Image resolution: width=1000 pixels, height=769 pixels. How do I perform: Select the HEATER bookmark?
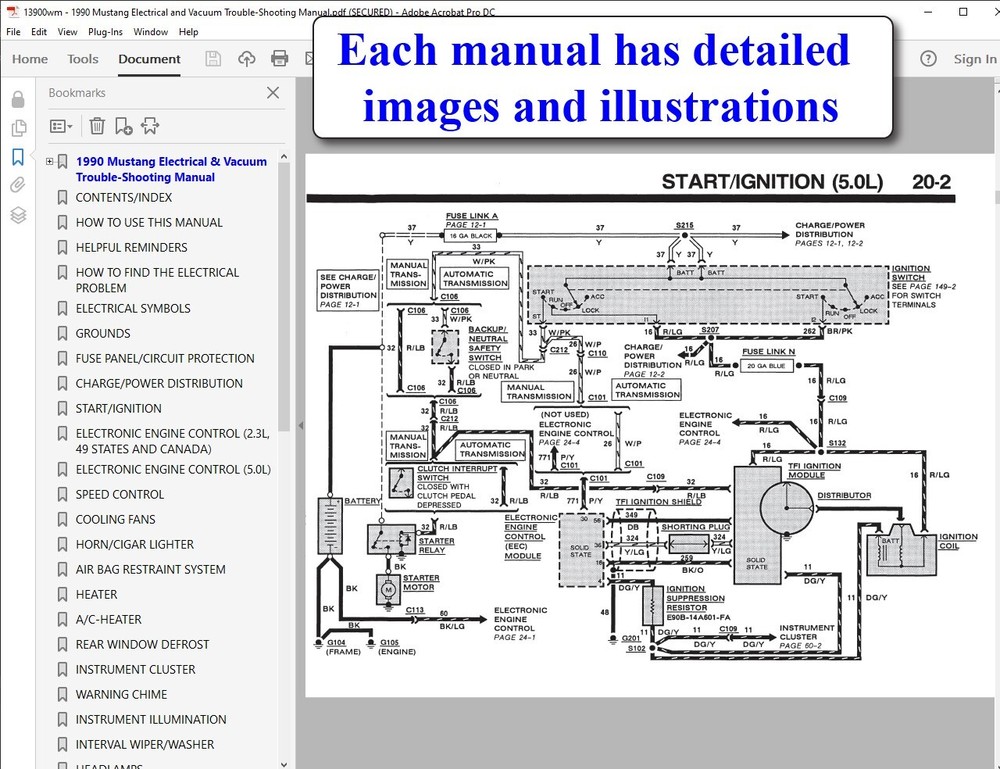pos(96,594)
